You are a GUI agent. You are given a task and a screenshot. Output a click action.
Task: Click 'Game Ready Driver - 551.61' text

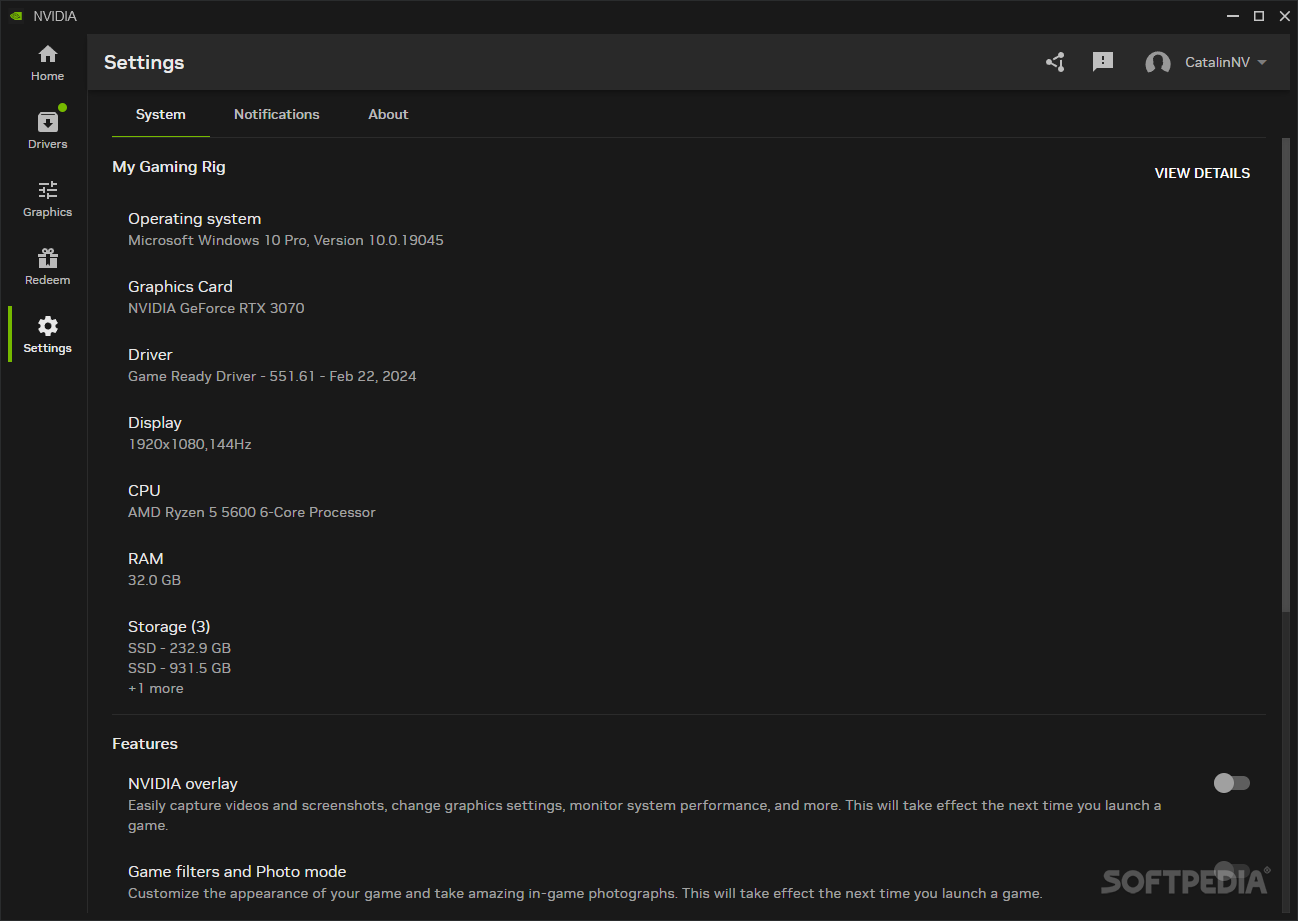pyautogui.click(x=272, y=376)
